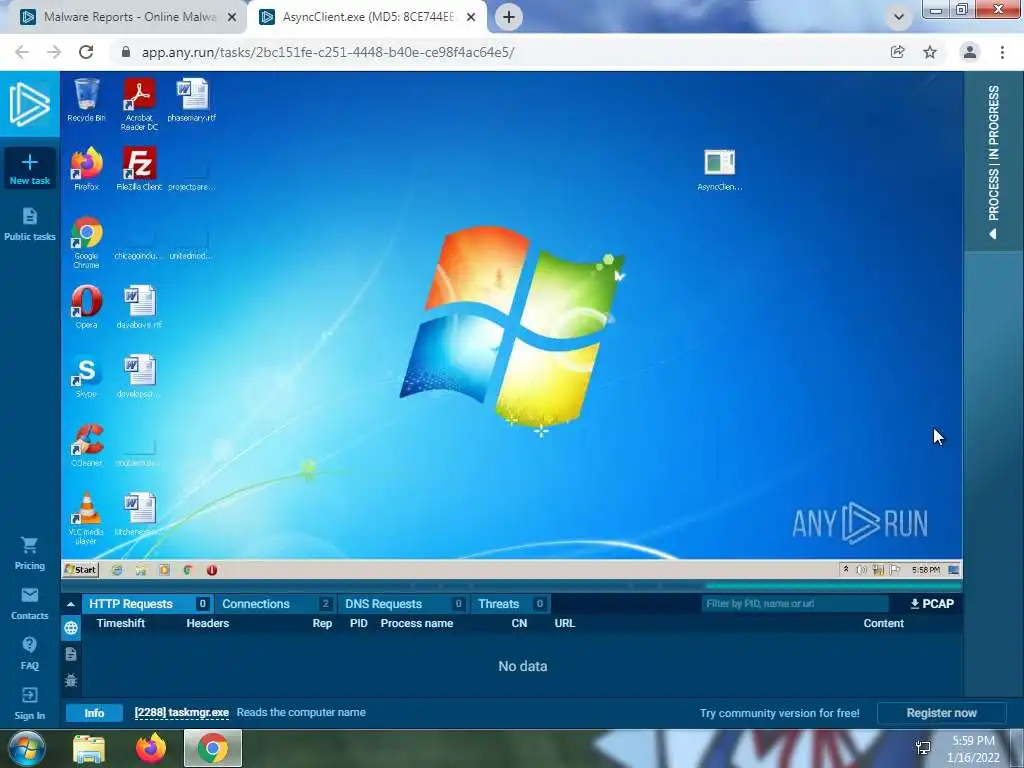
Task: Select Firefox shortcut on VM desktop
Action: point(86,169)
